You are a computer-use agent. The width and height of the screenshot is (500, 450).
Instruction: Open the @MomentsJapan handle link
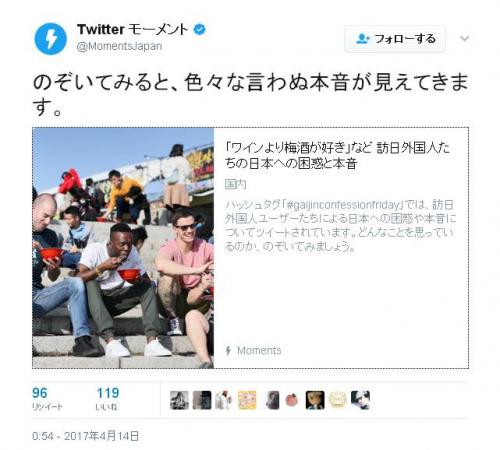click(x=119, y=46)
